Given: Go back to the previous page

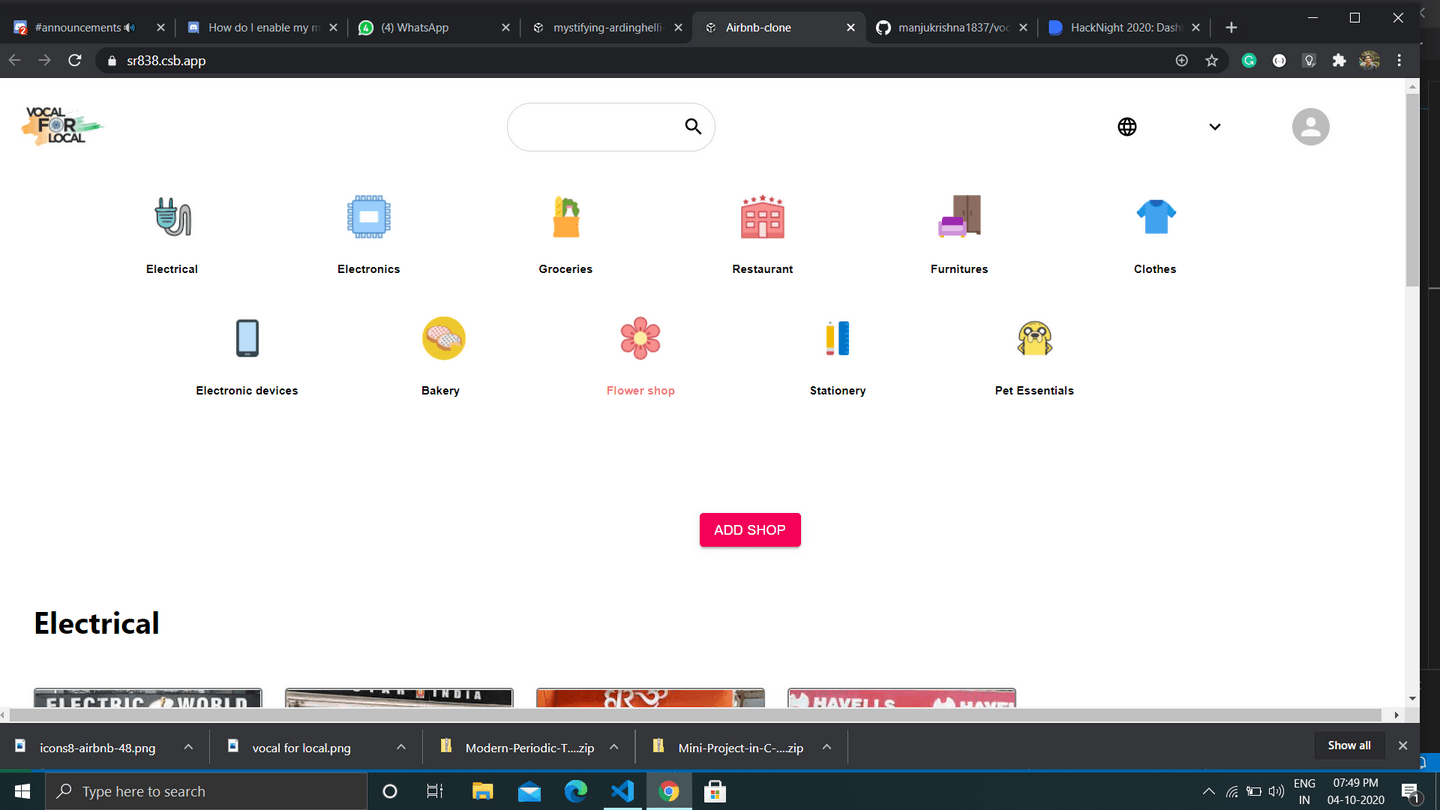Looking at the screenshot, I should click(x=15, y=61).
